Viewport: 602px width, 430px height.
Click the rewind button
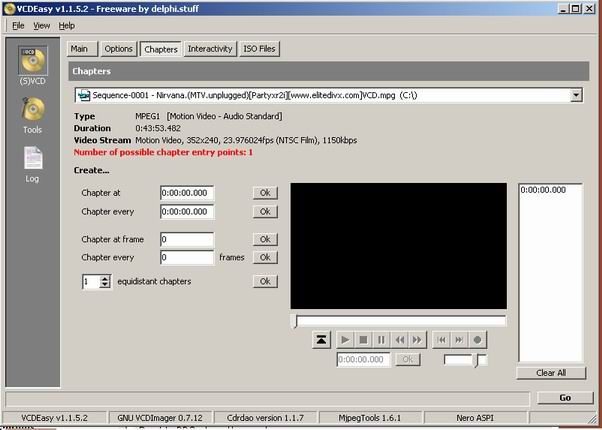point(399,340)
